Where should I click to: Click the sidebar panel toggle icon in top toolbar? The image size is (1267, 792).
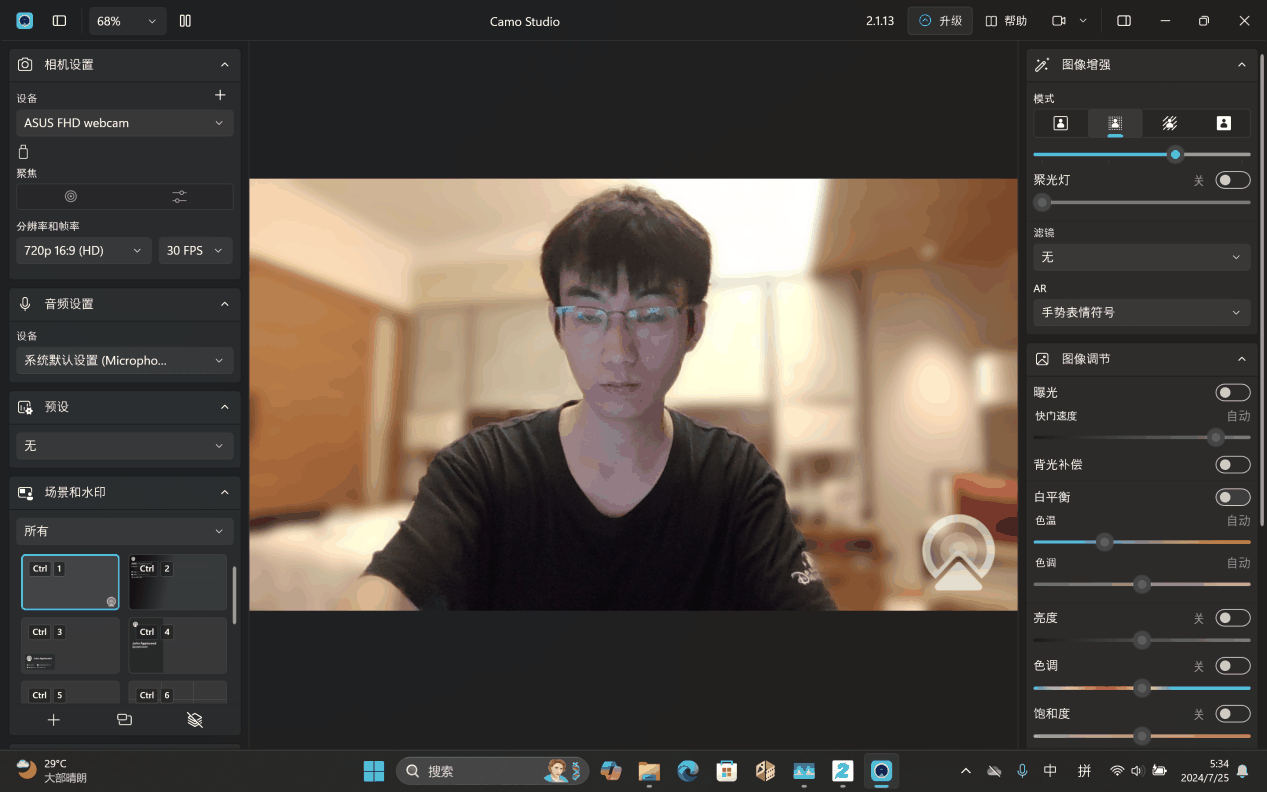(x=60, y=20)
